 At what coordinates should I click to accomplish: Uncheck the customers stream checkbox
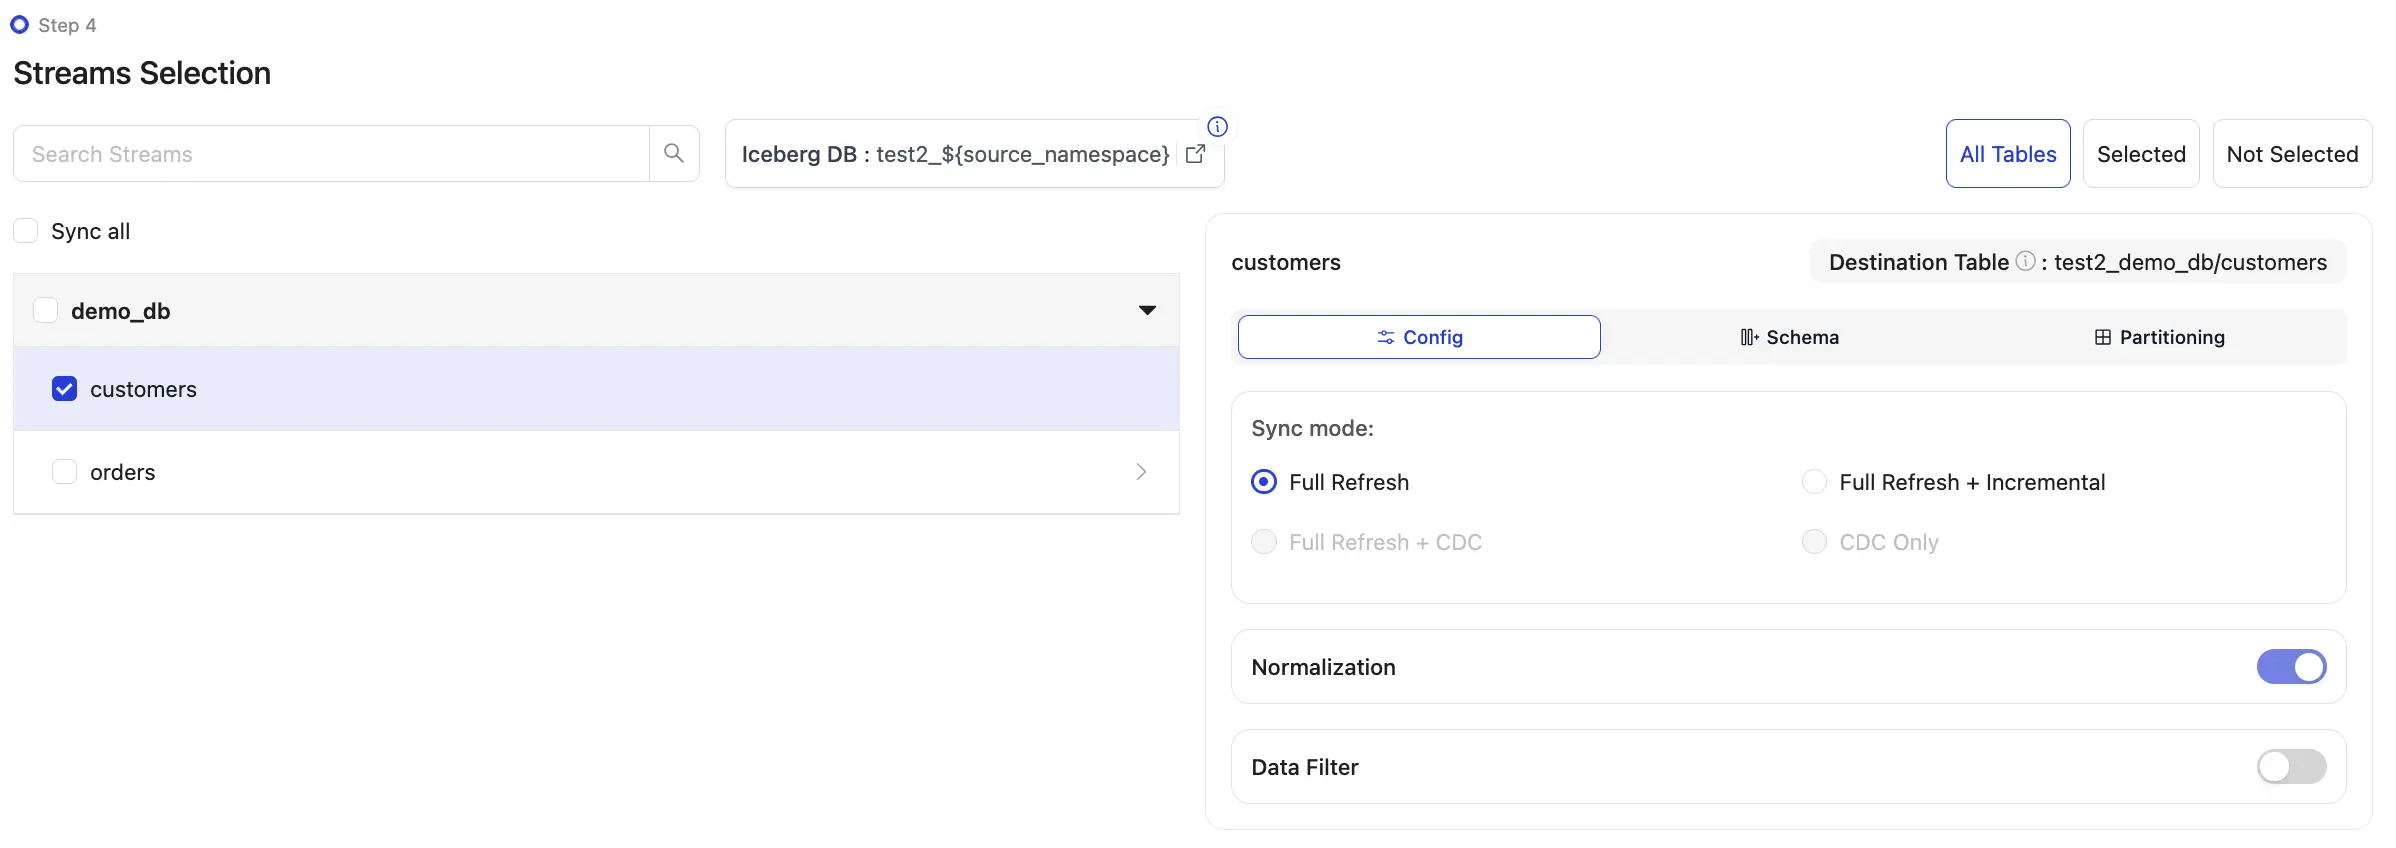pyautogui.click(x=64, y=389)
